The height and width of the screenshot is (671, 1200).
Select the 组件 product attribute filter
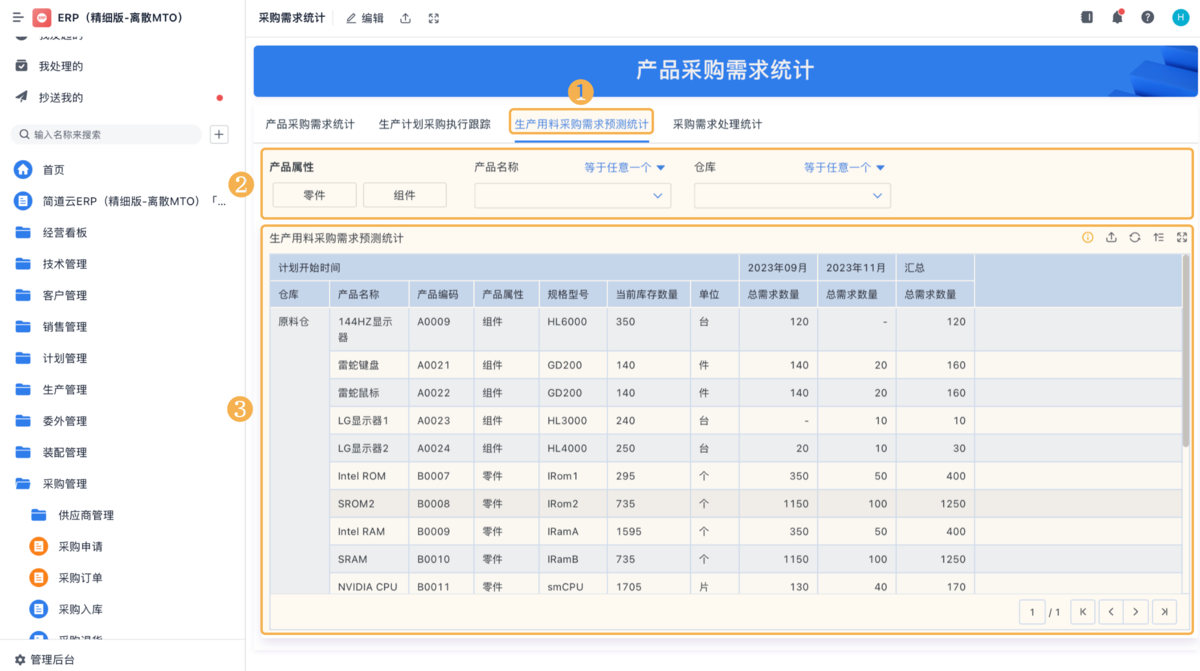pyautogui.click(x=404, y=195)
